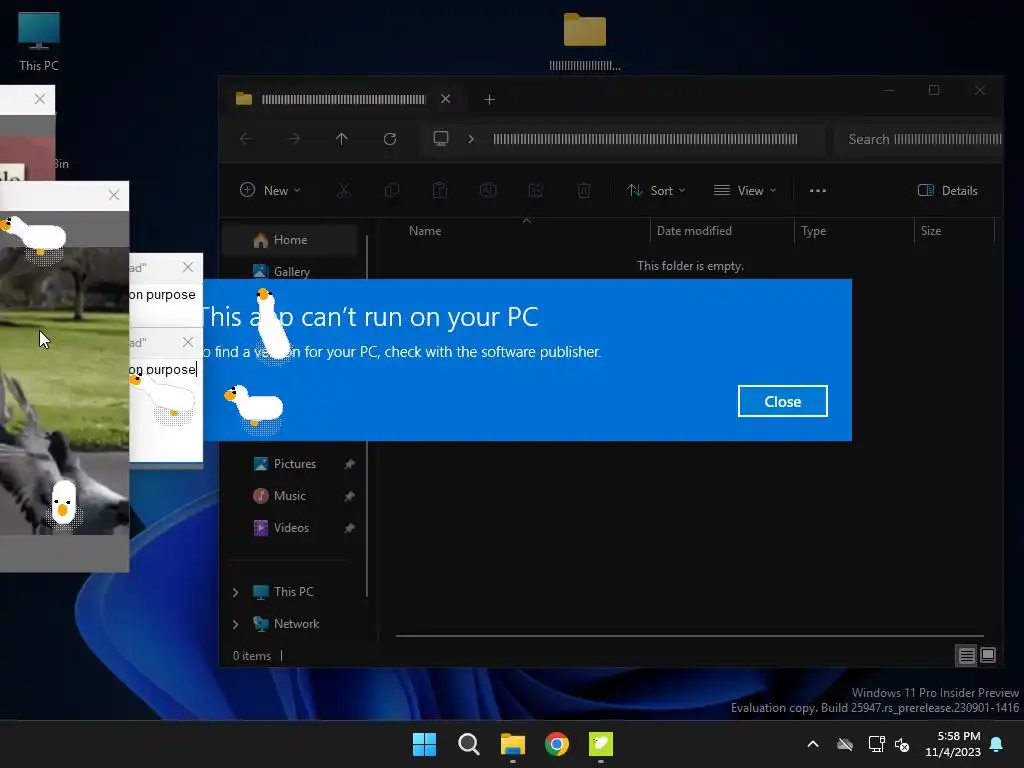This screenshot has height=768, width=1024.
Task: Expand Network in navigation tree
Action: click(236, 624)
